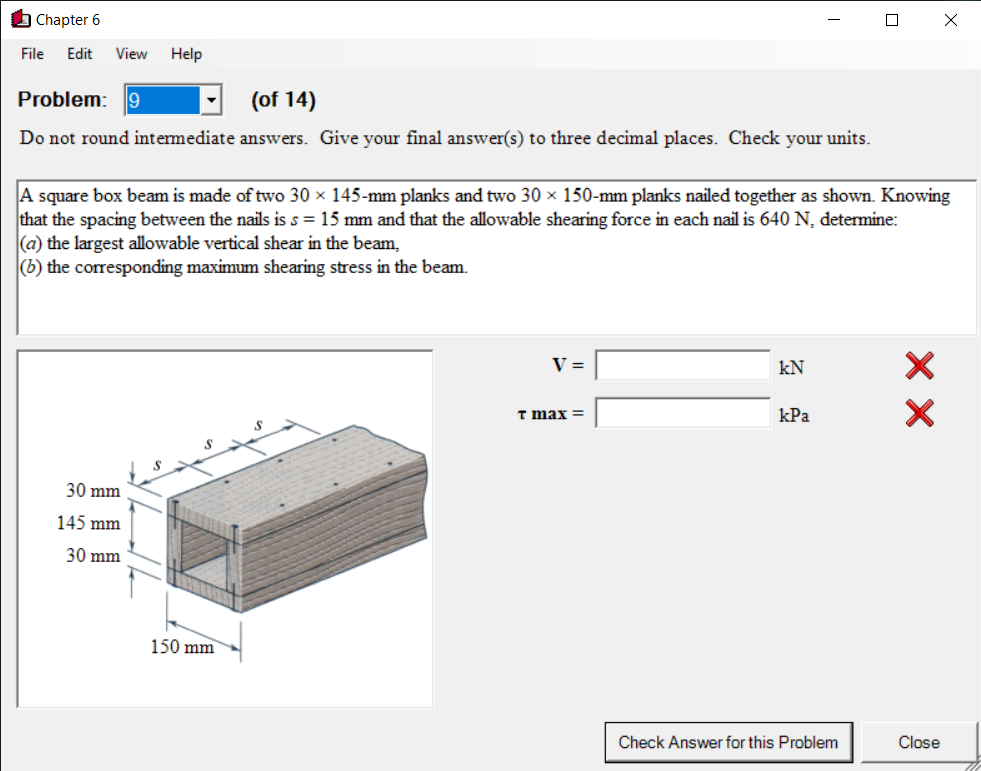Click the red X icon beside the τ max field
Screen dimensions: 981x771
tap(918, 413)
